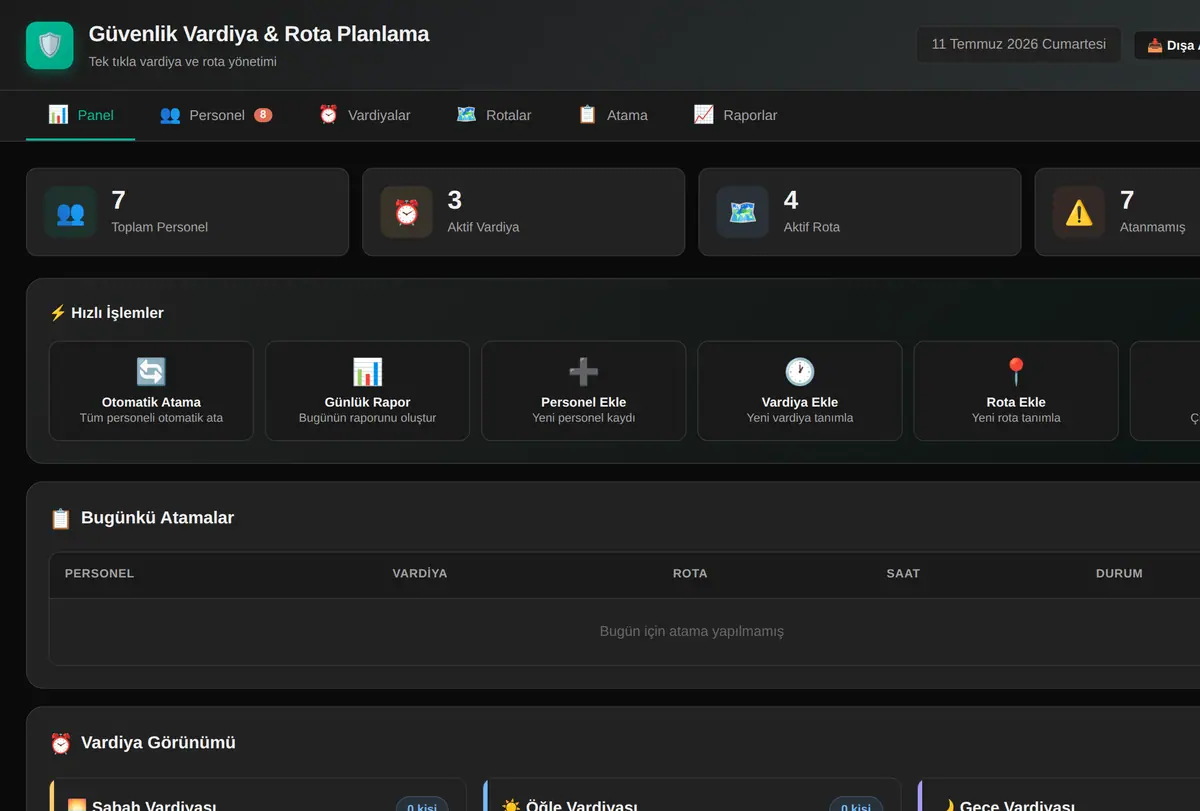1200x811 pixels.
Task: Open the Vardiyalar tab
Action: (x=364, y=115)
